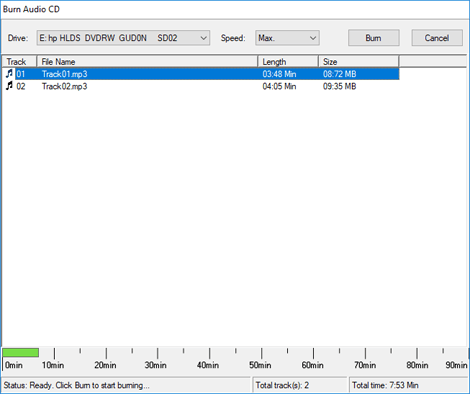Select the Track01.mp3 file name
This screenshot has height=394, width=470.
(64, 74)
